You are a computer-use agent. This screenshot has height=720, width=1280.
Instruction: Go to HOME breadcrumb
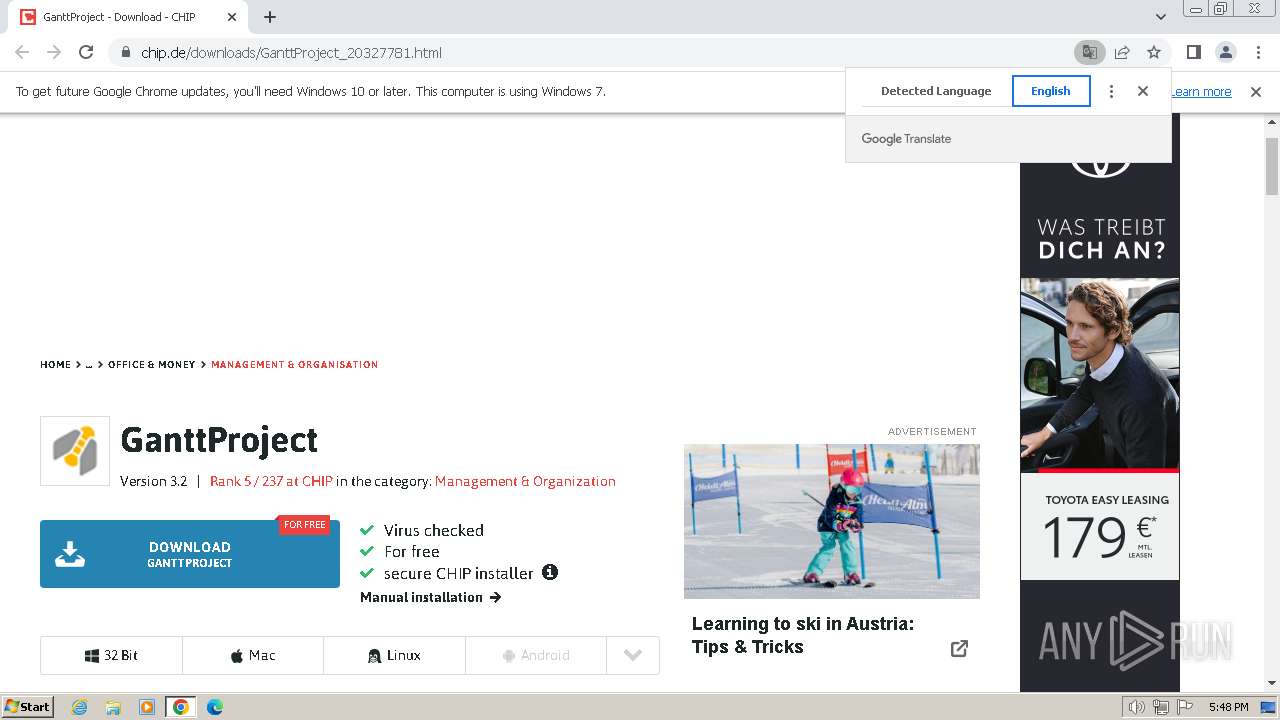tap(56, 365)
